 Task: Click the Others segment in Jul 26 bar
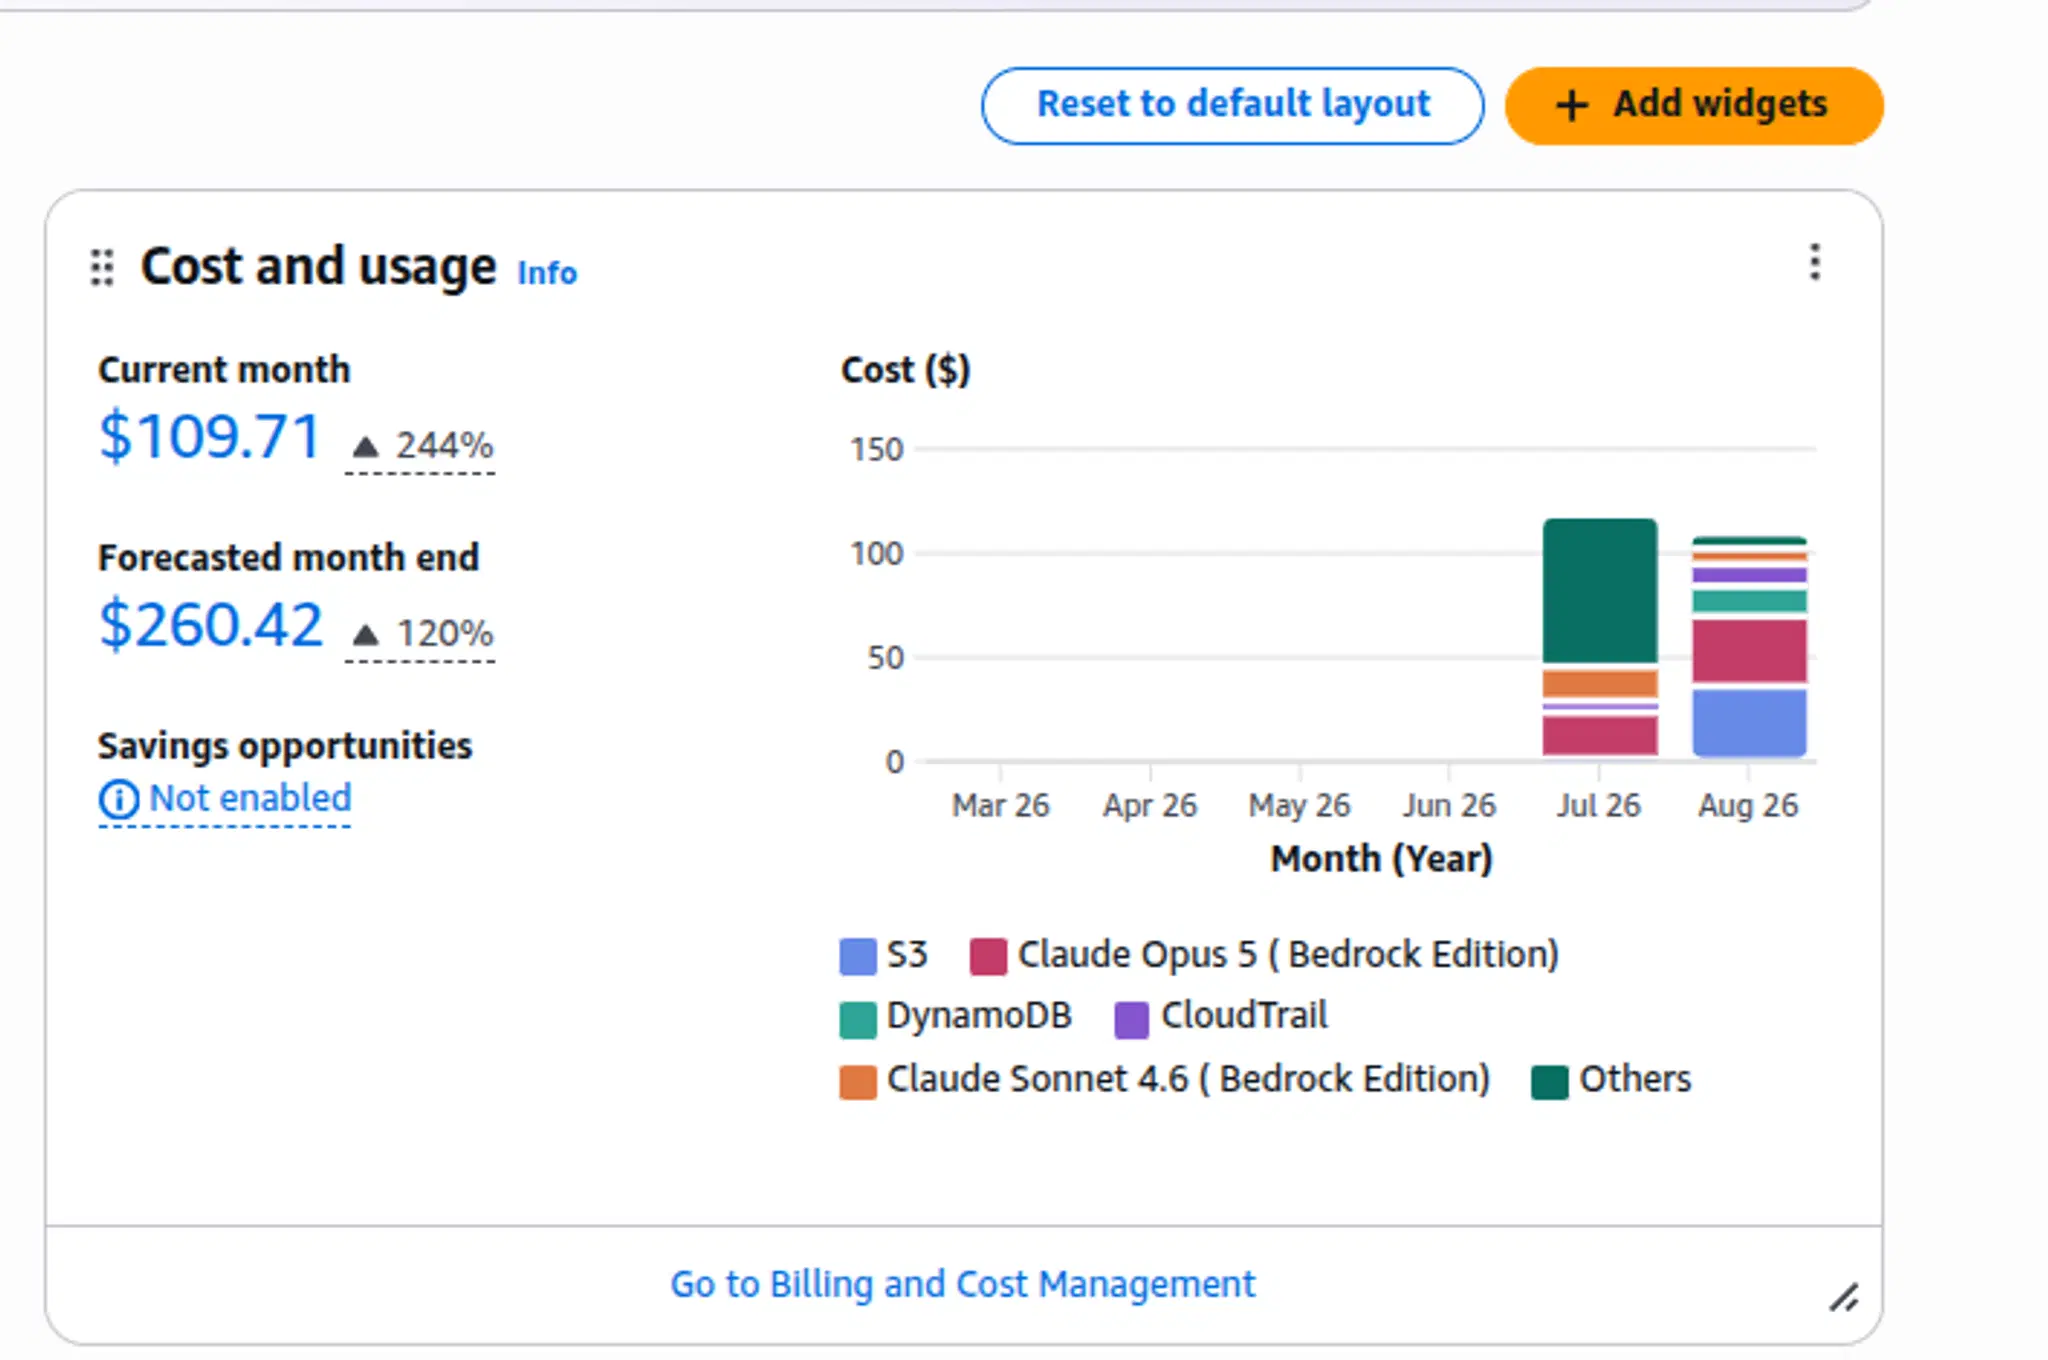pos(1600,590)
